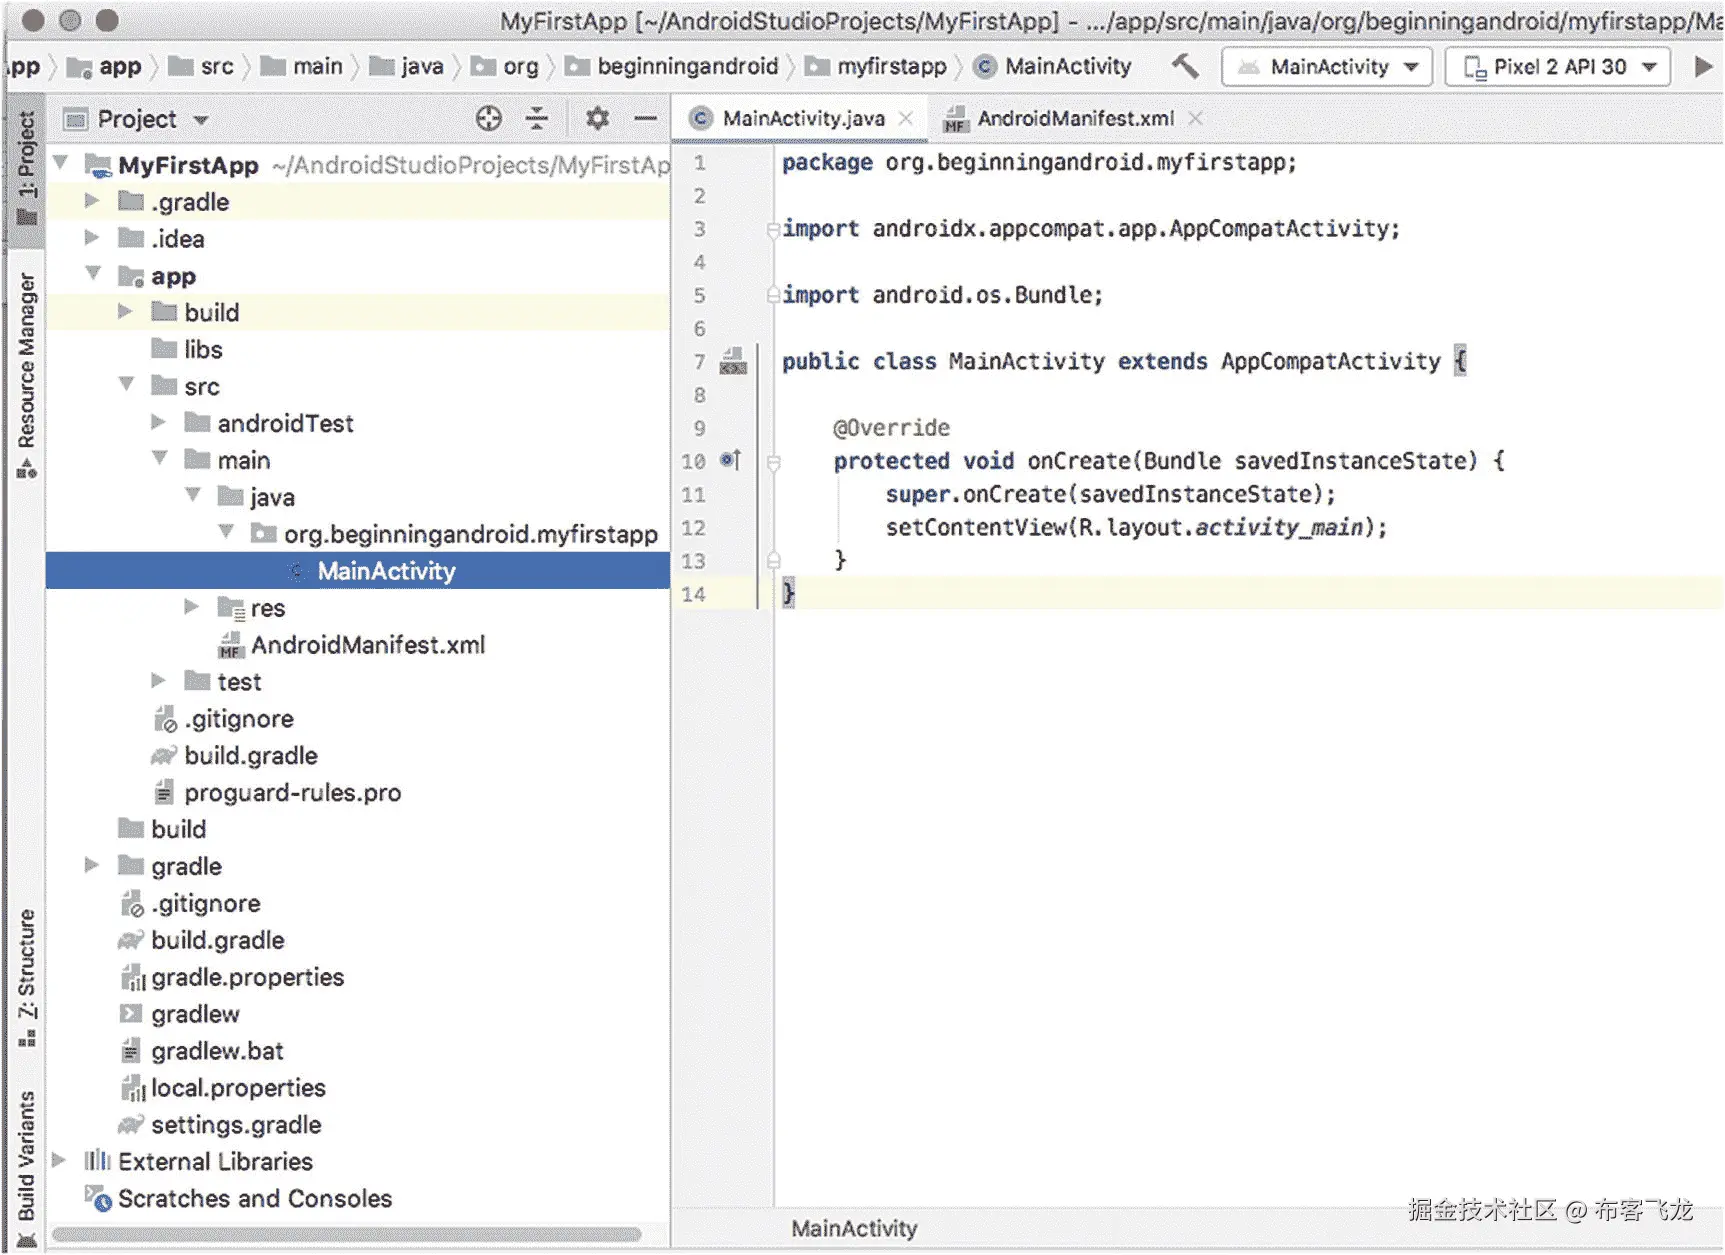Close the AndroidManifest.xml tab

tap(1195, 118)
